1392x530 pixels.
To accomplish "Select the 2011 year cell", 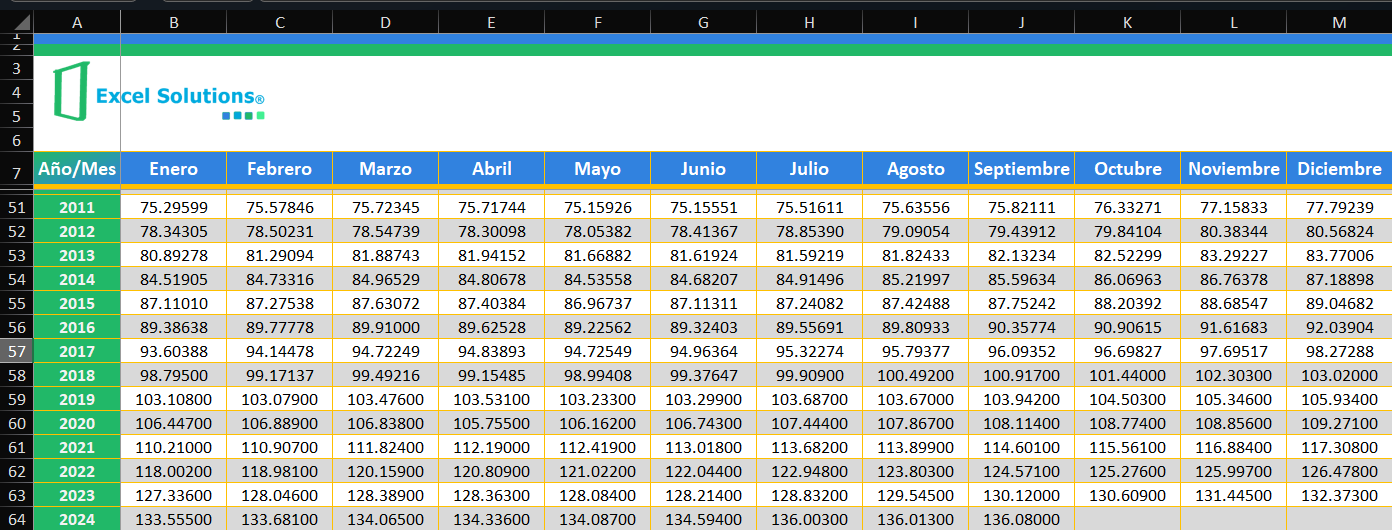I will tap(77, 207).
